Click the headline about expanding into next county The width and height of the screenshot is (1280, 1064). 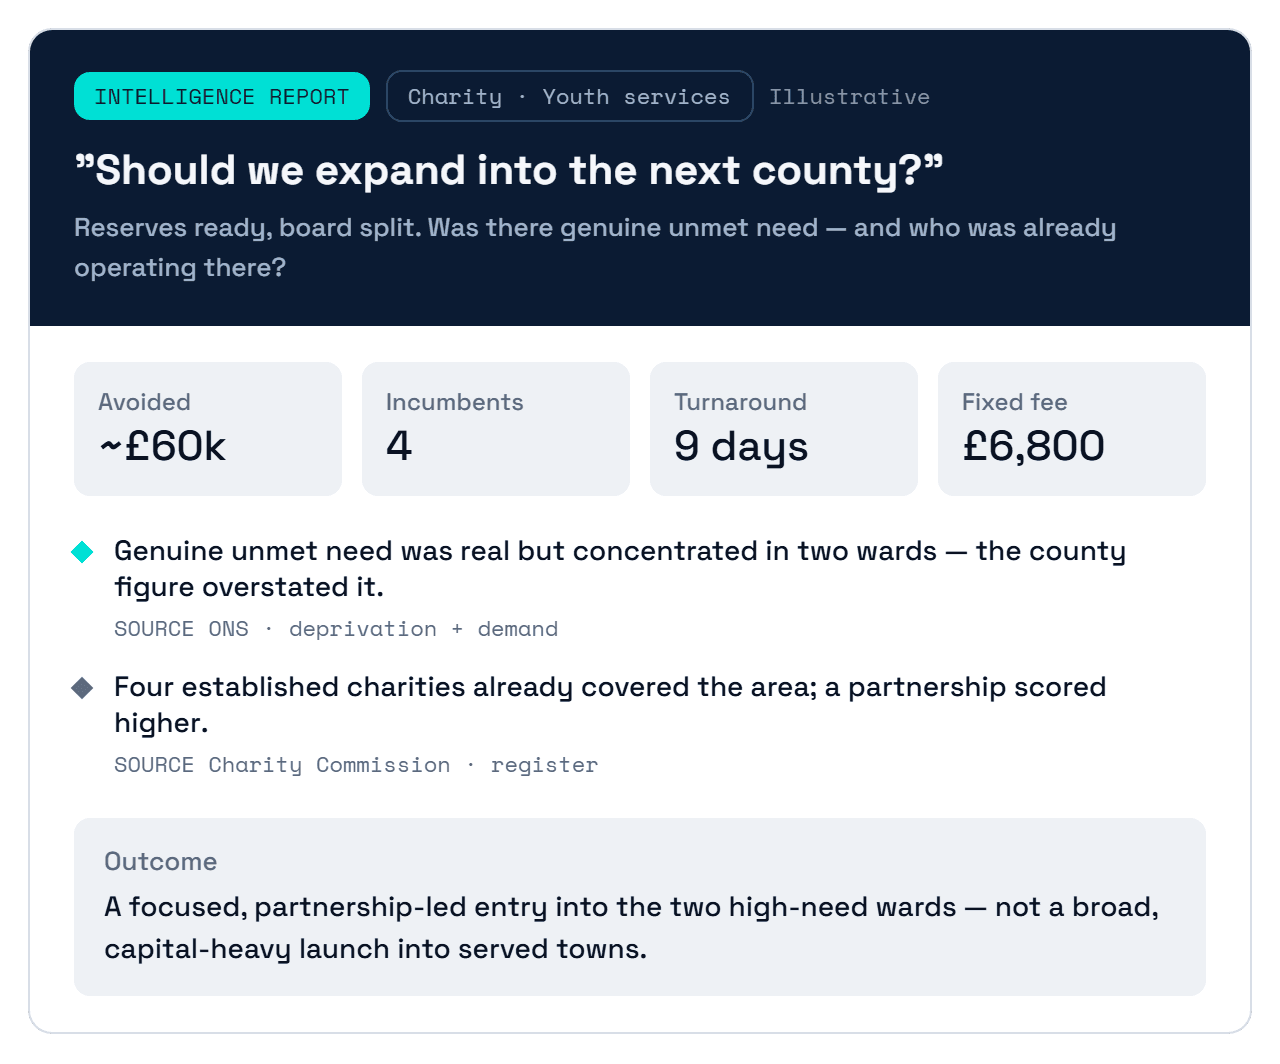[509, 170]
